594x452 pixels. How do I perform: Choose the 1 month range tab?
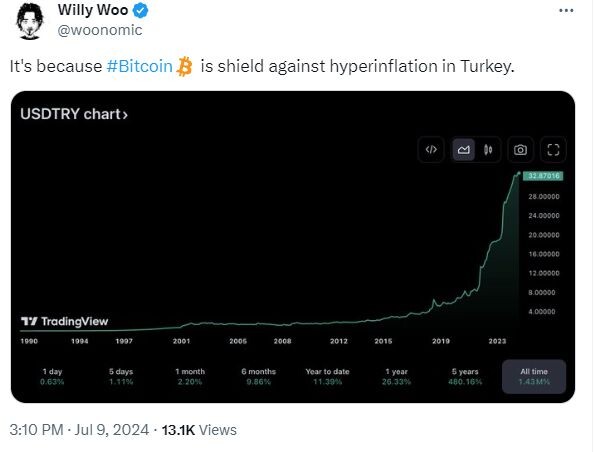(x=190, y=376)
